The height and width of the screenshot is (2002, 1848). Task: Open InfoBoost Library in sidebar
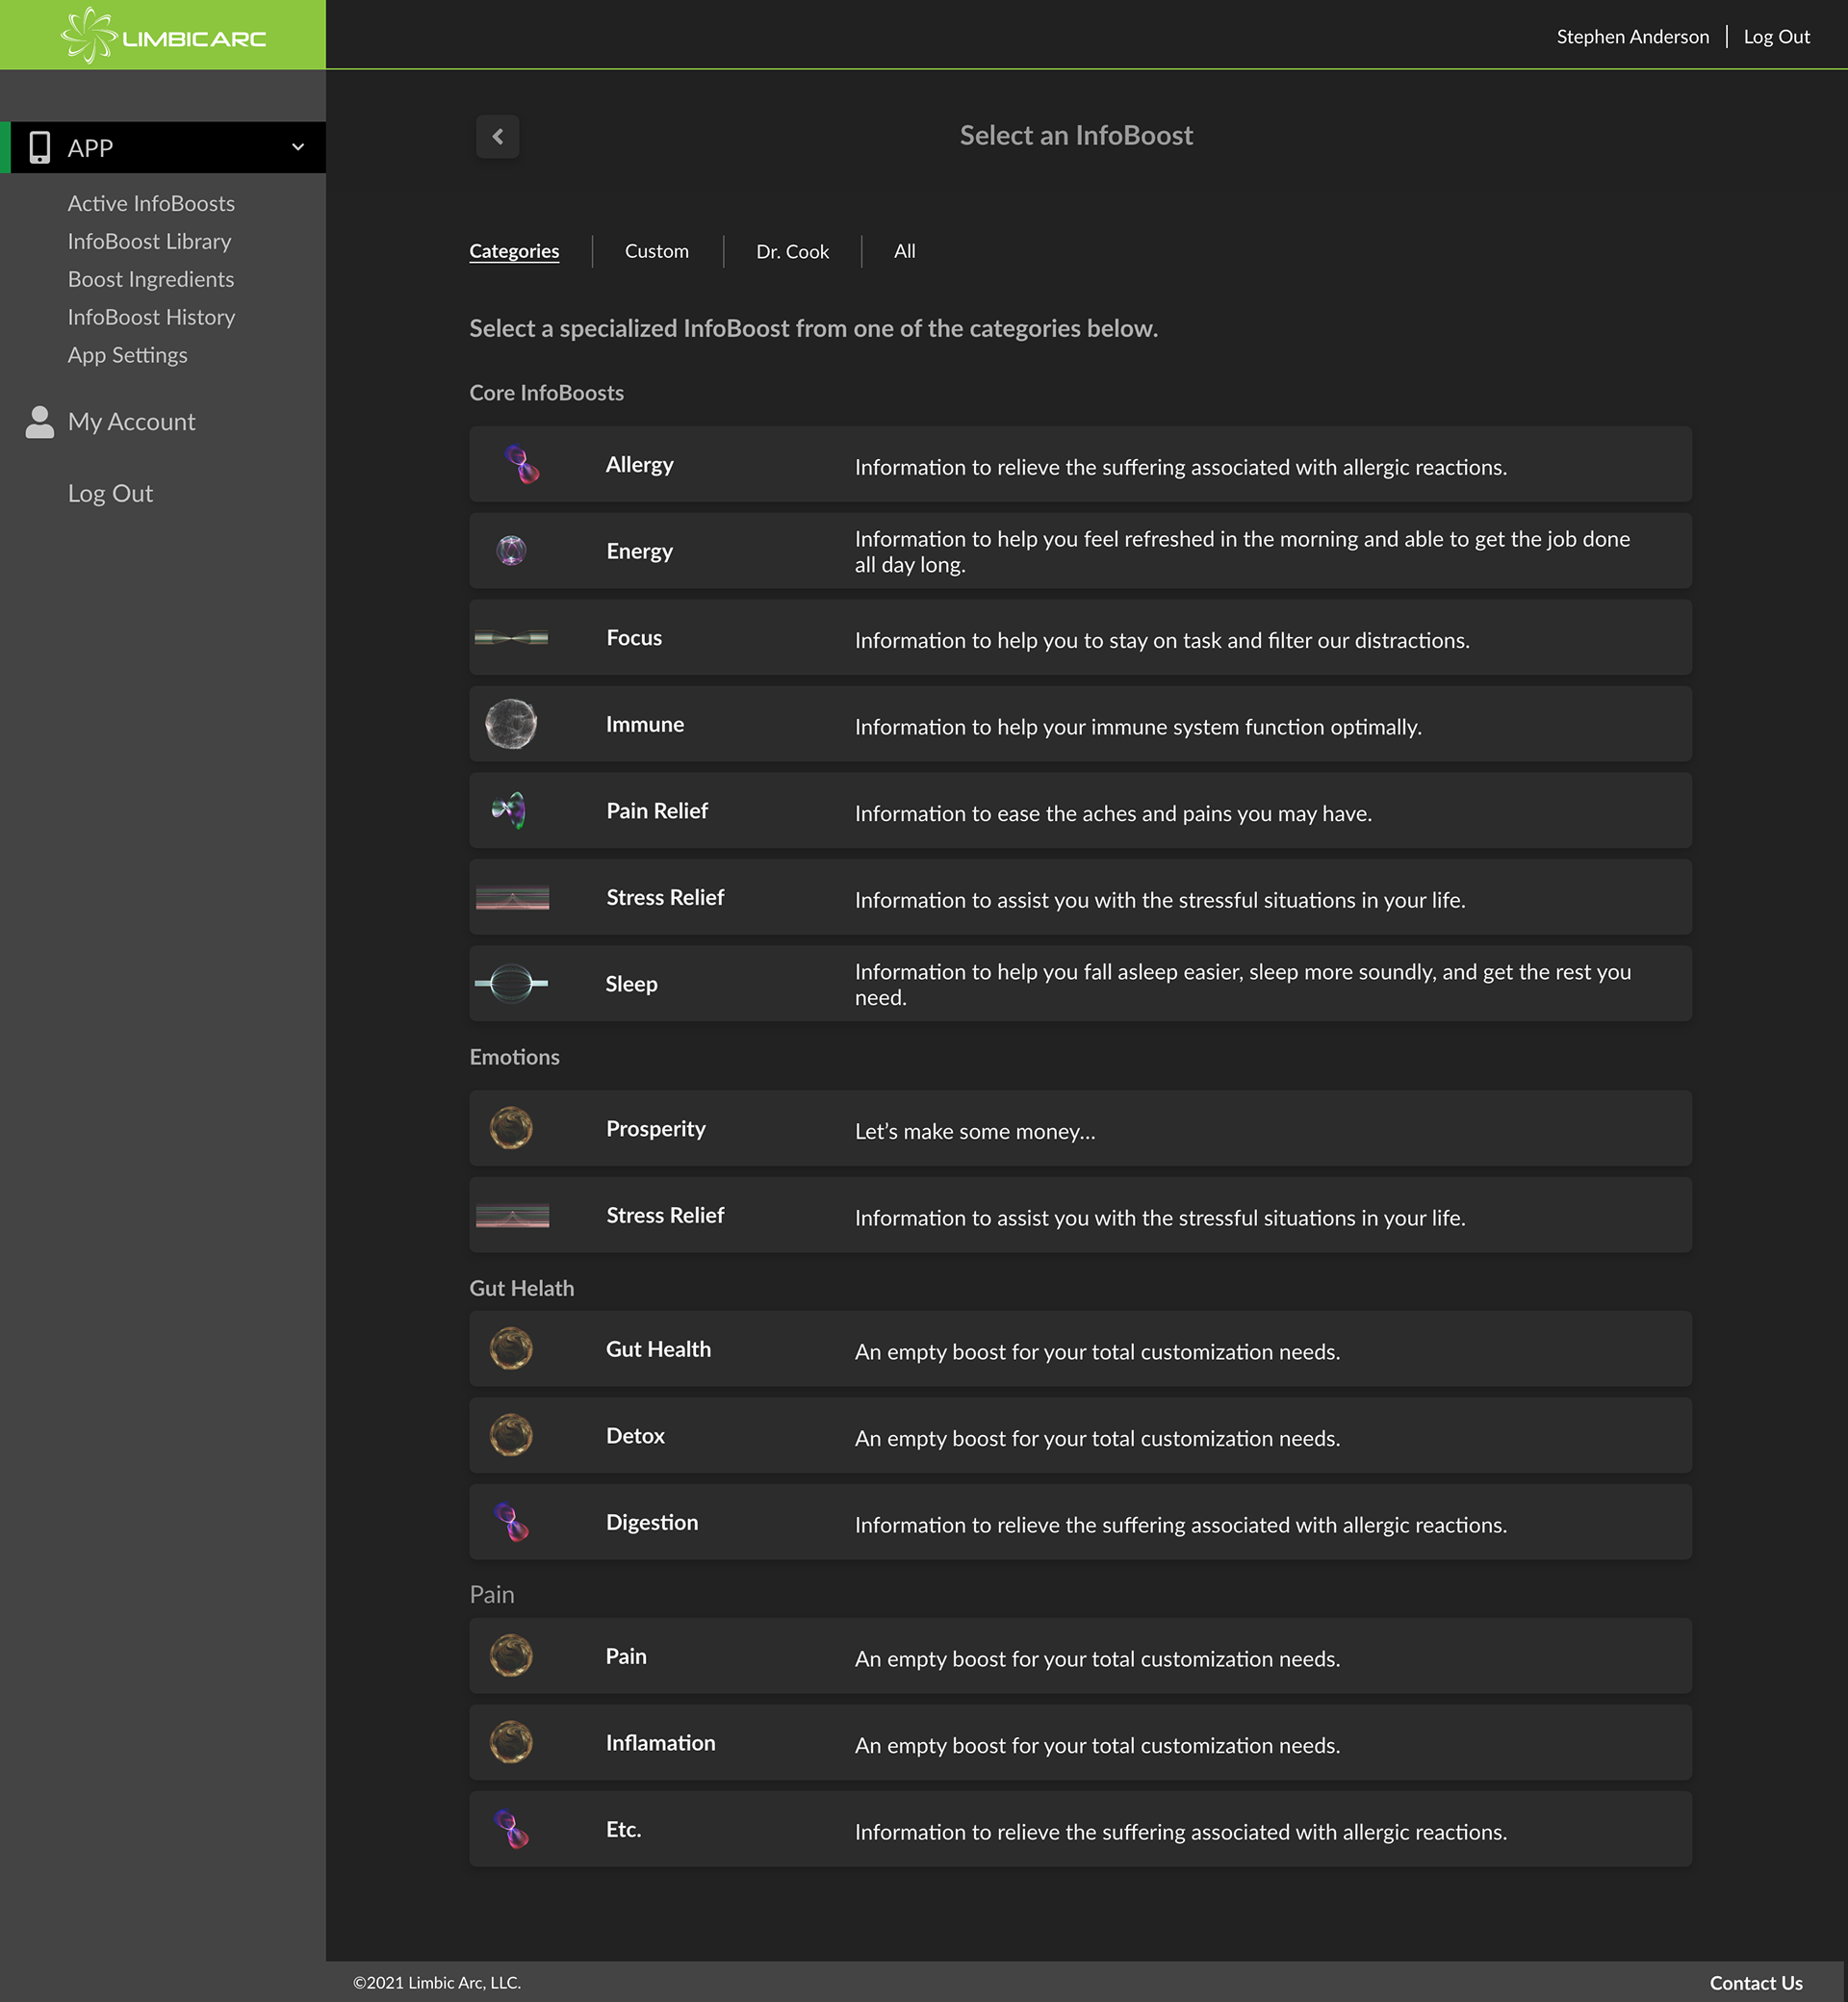tap(149, 241)
